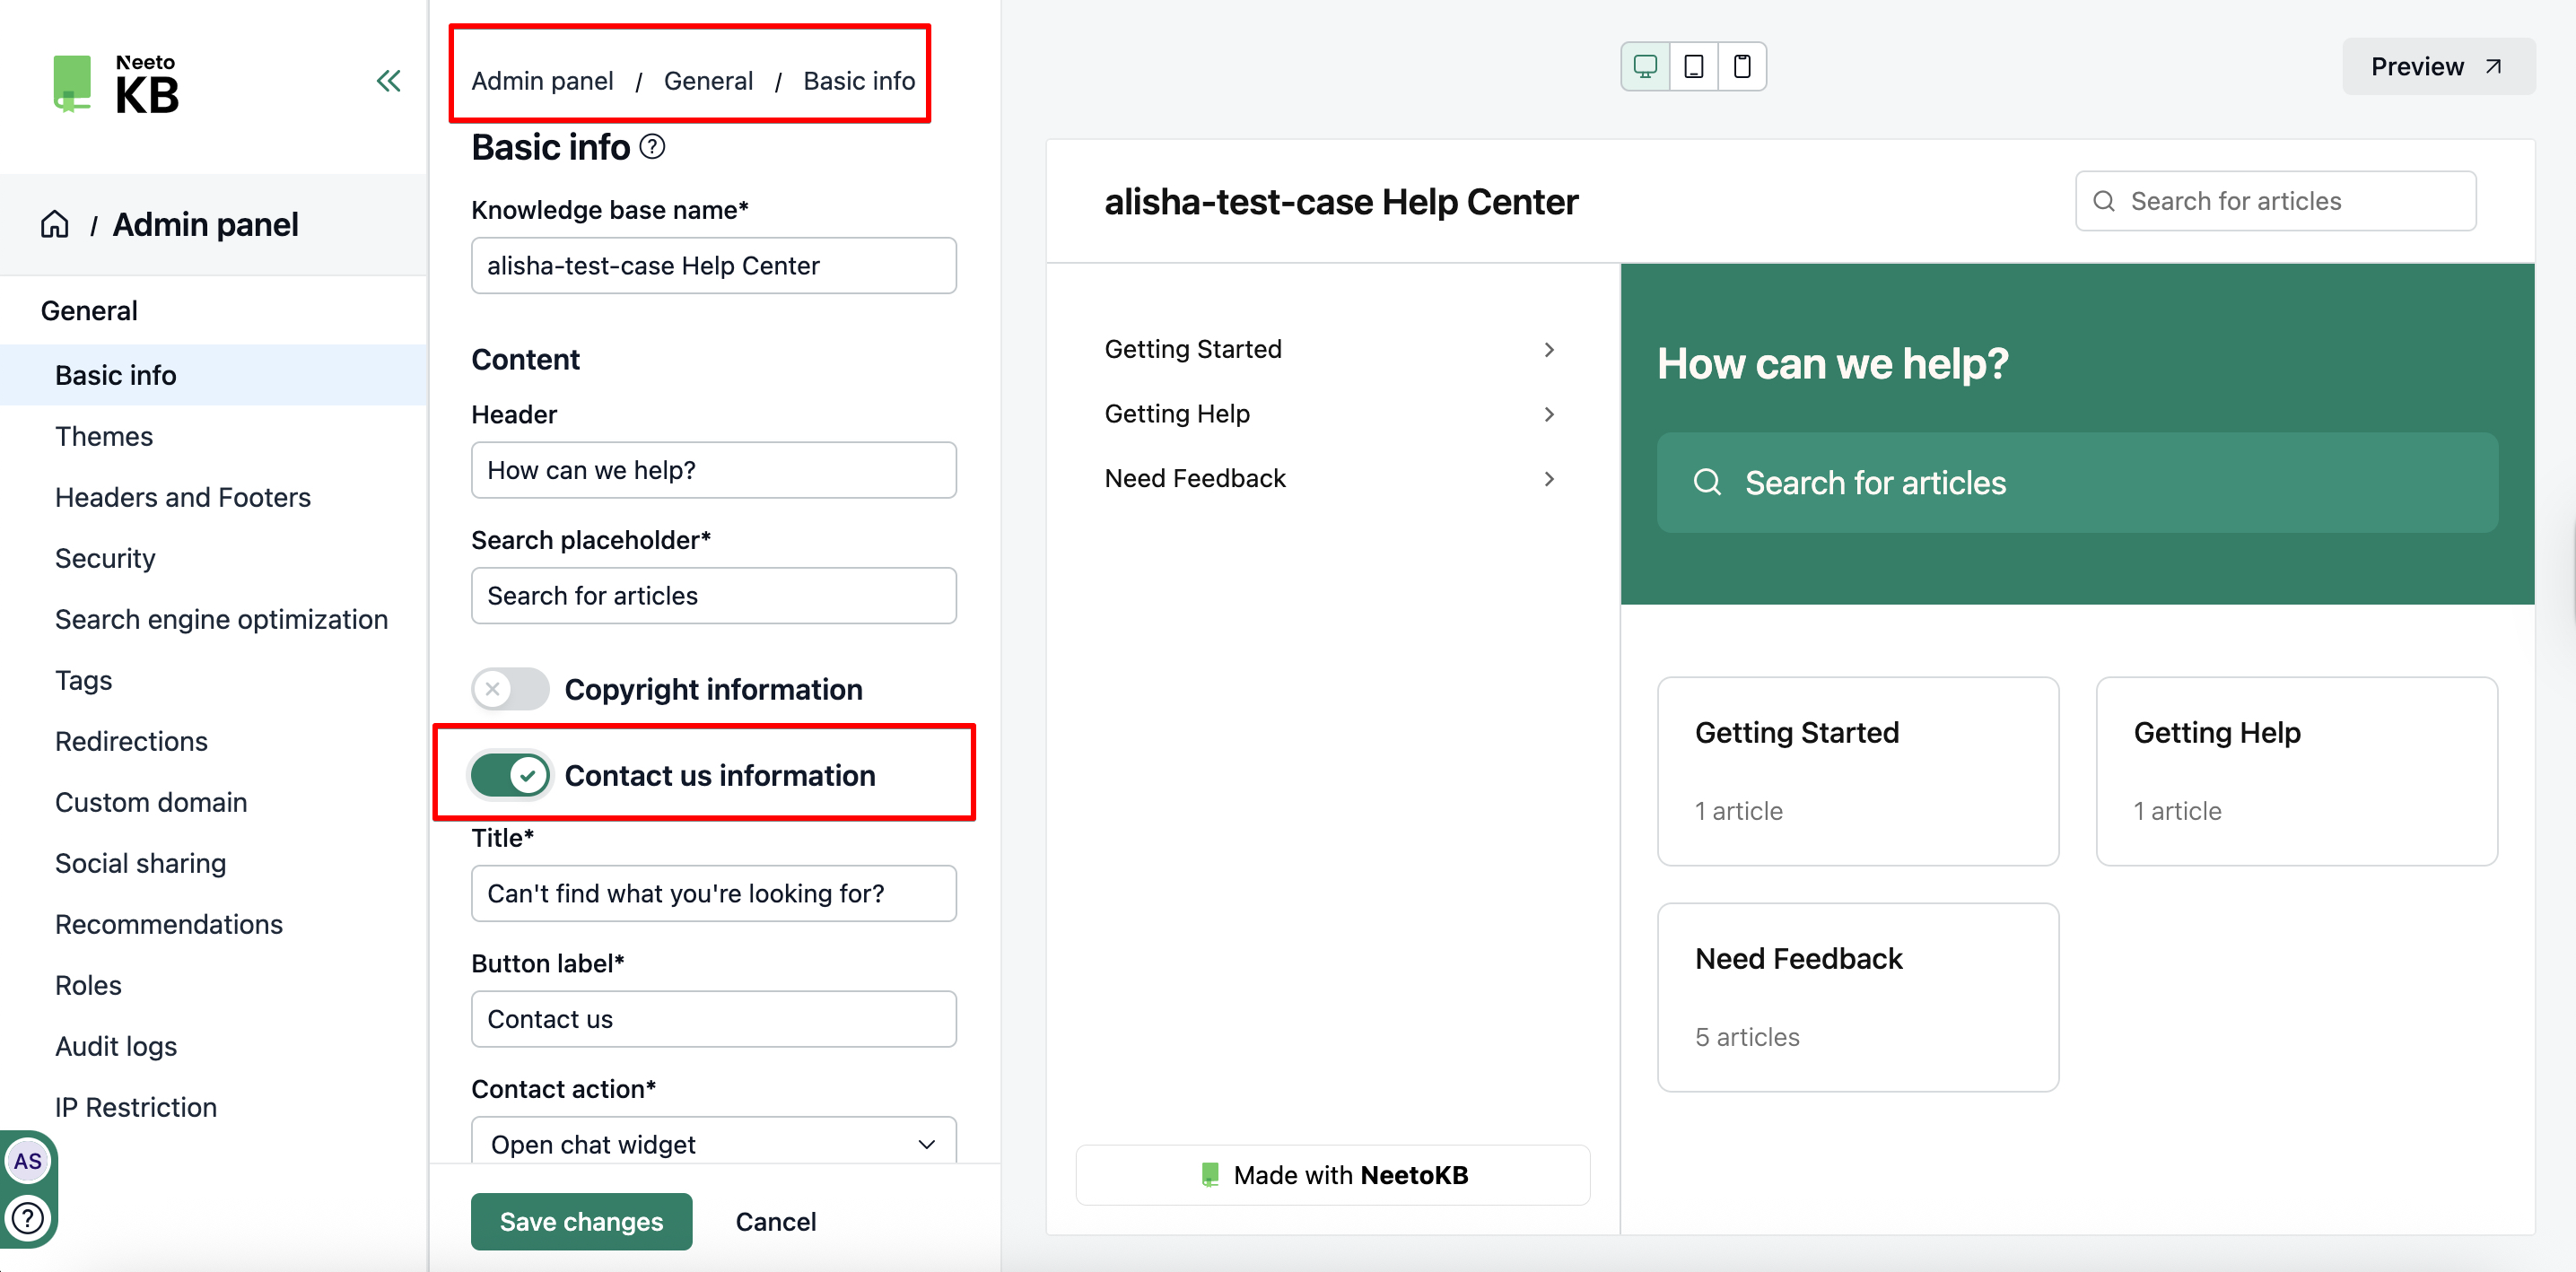This screenshot has height=1272, width=2576.
Task: Focus the Button label field
Action: (714, 1019)
